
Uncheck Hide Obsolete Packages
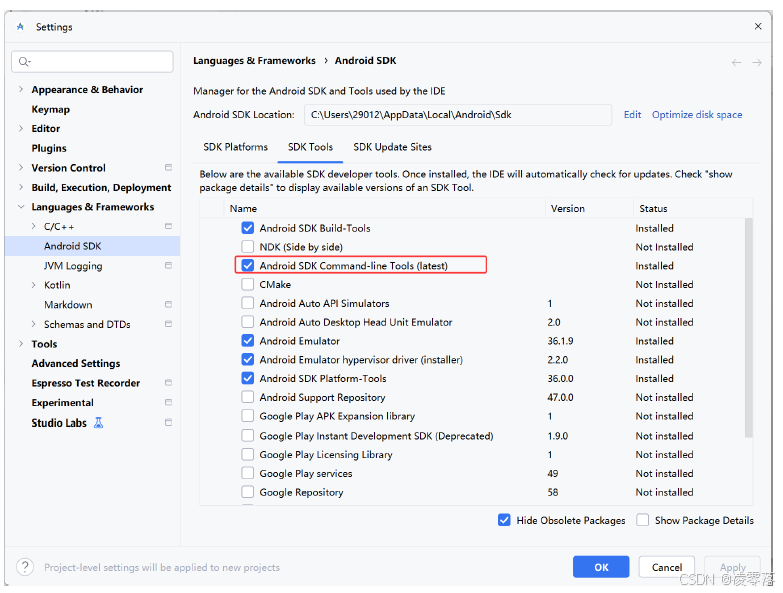tap(504, 520)
